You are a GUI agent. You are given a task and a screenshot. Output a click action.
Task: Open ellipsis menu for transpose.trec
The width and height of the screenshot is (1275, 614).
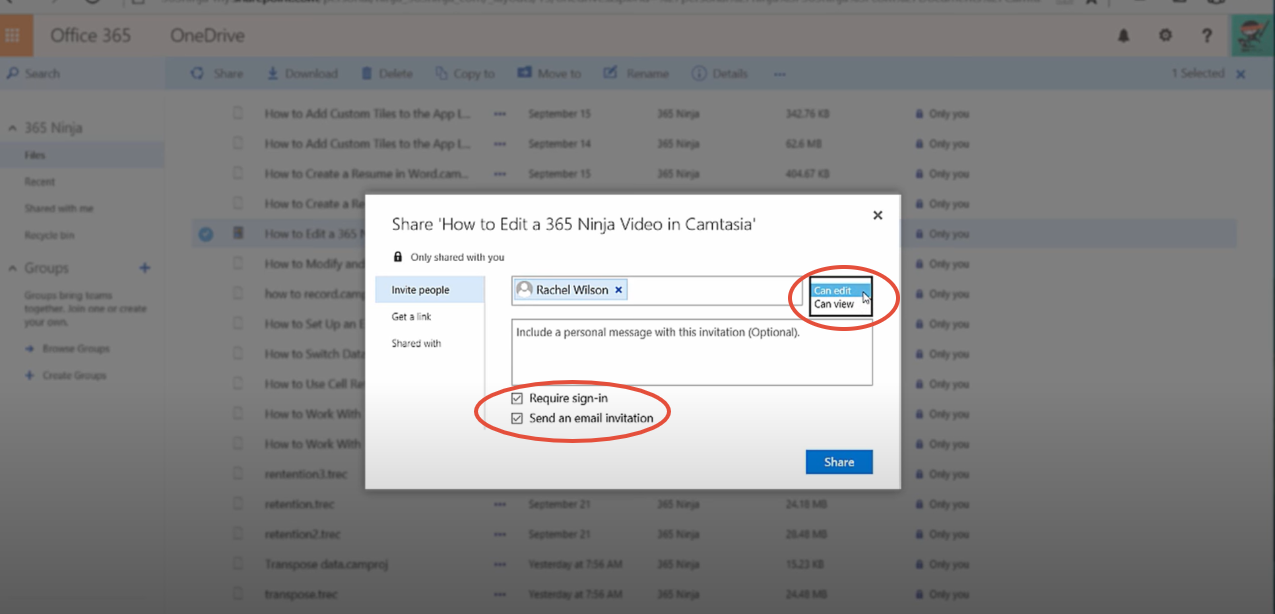point(500,595)
